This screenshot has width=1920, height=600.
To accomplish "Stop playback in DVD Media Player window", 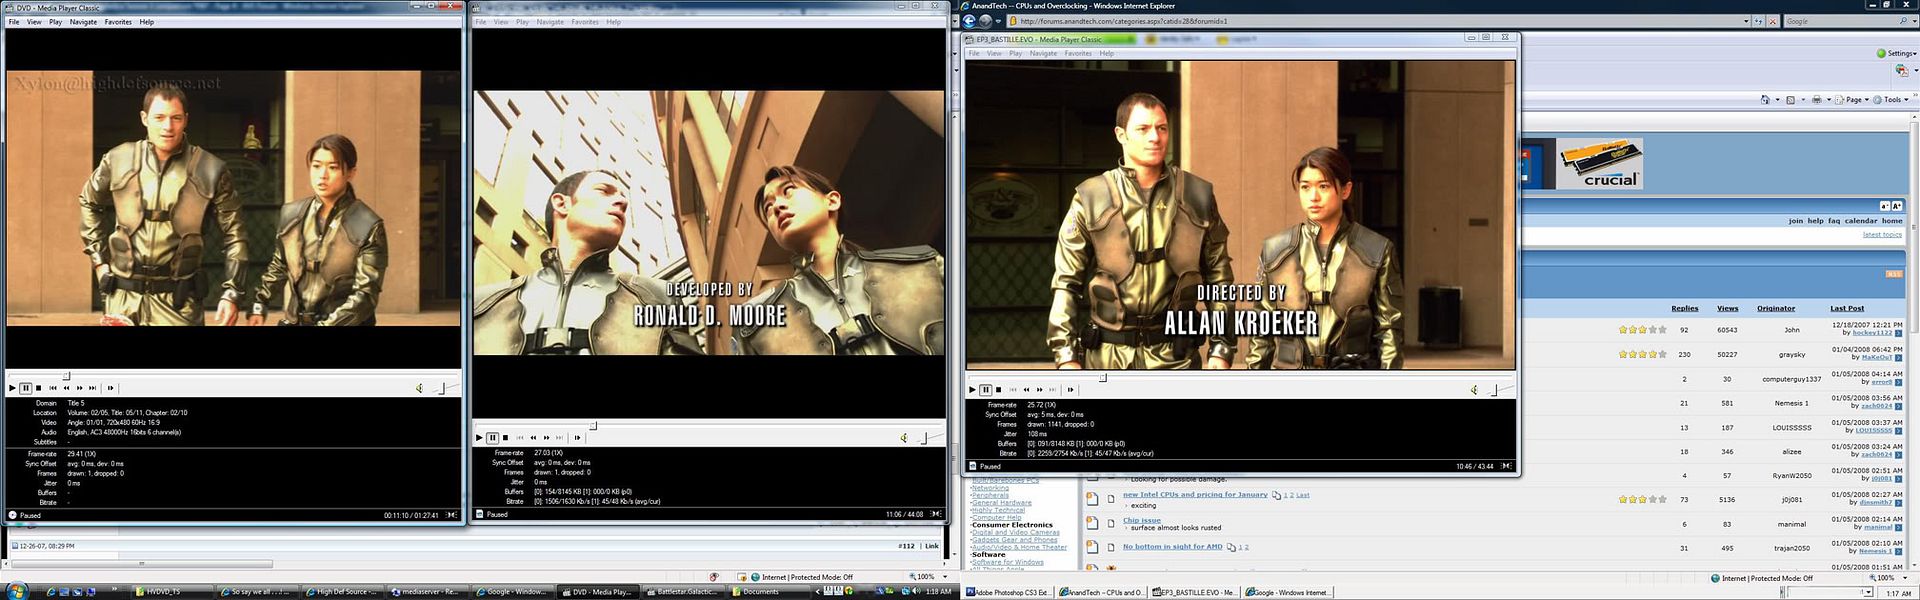I will tap(39, 388).
